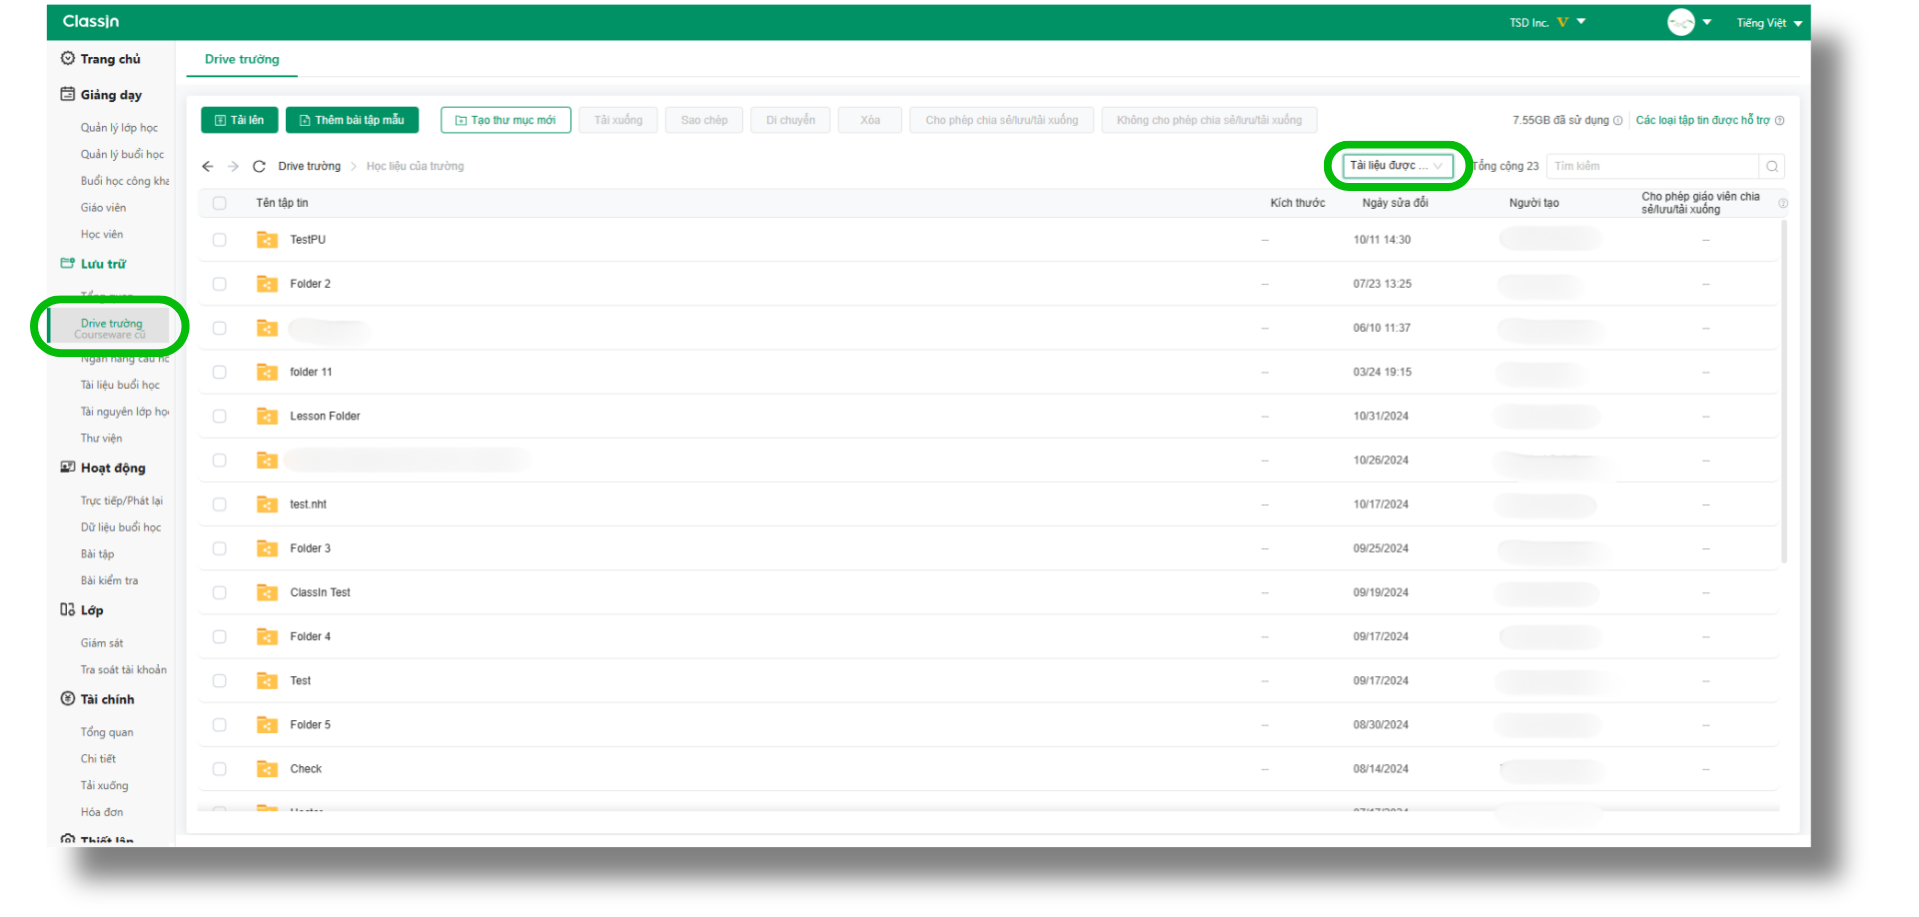
Task: Toggle the select-all checkbox in header
Action: (220, 203)
